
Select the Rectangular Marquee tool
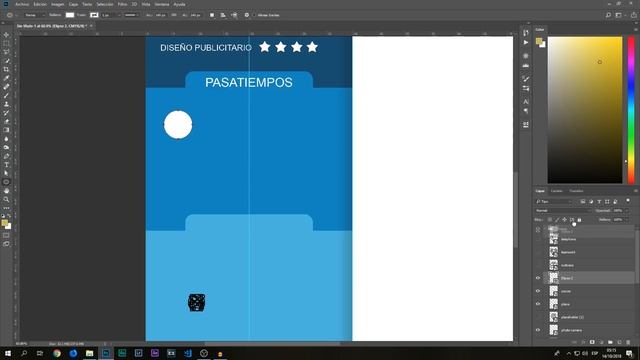point(6,43)
